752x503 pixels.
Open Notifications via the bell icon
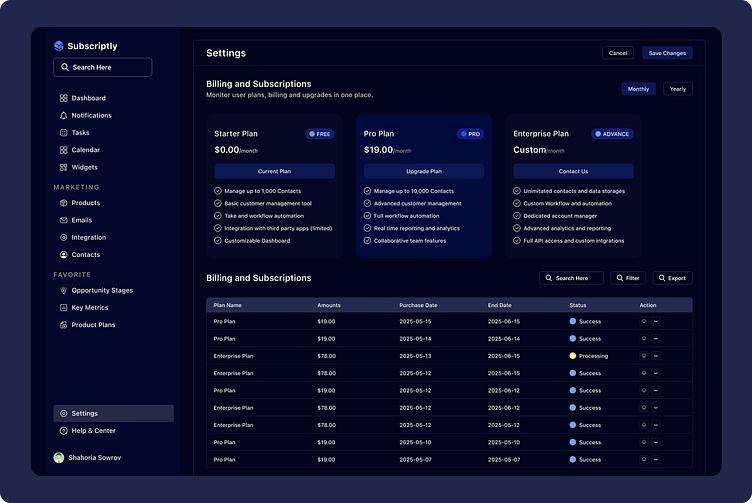64,116
